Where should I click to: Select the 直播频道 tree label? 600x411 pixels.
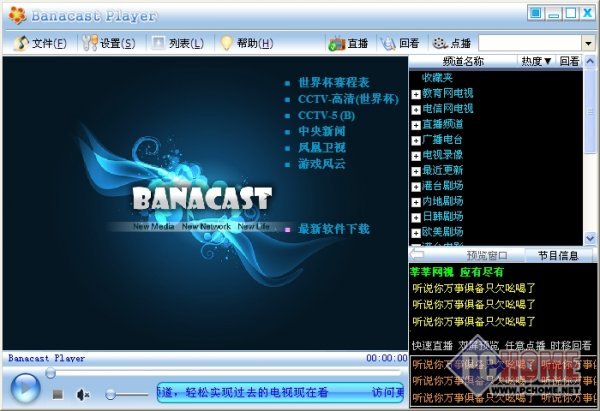click(x=443, y=124)
